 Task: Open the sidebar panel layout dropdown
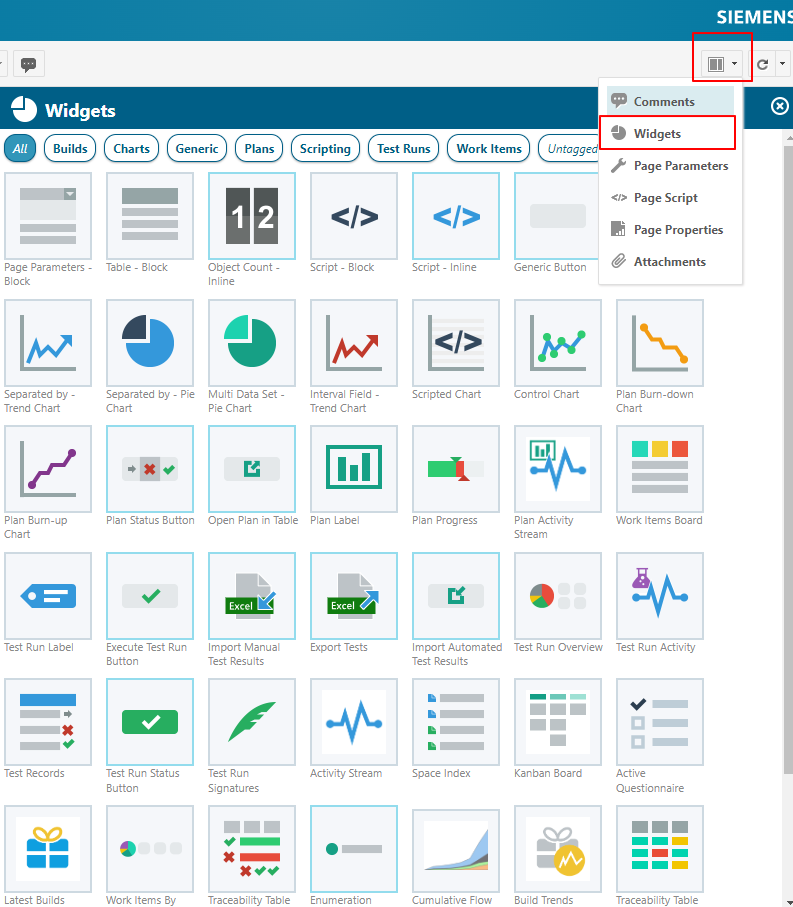click(722, 64)
